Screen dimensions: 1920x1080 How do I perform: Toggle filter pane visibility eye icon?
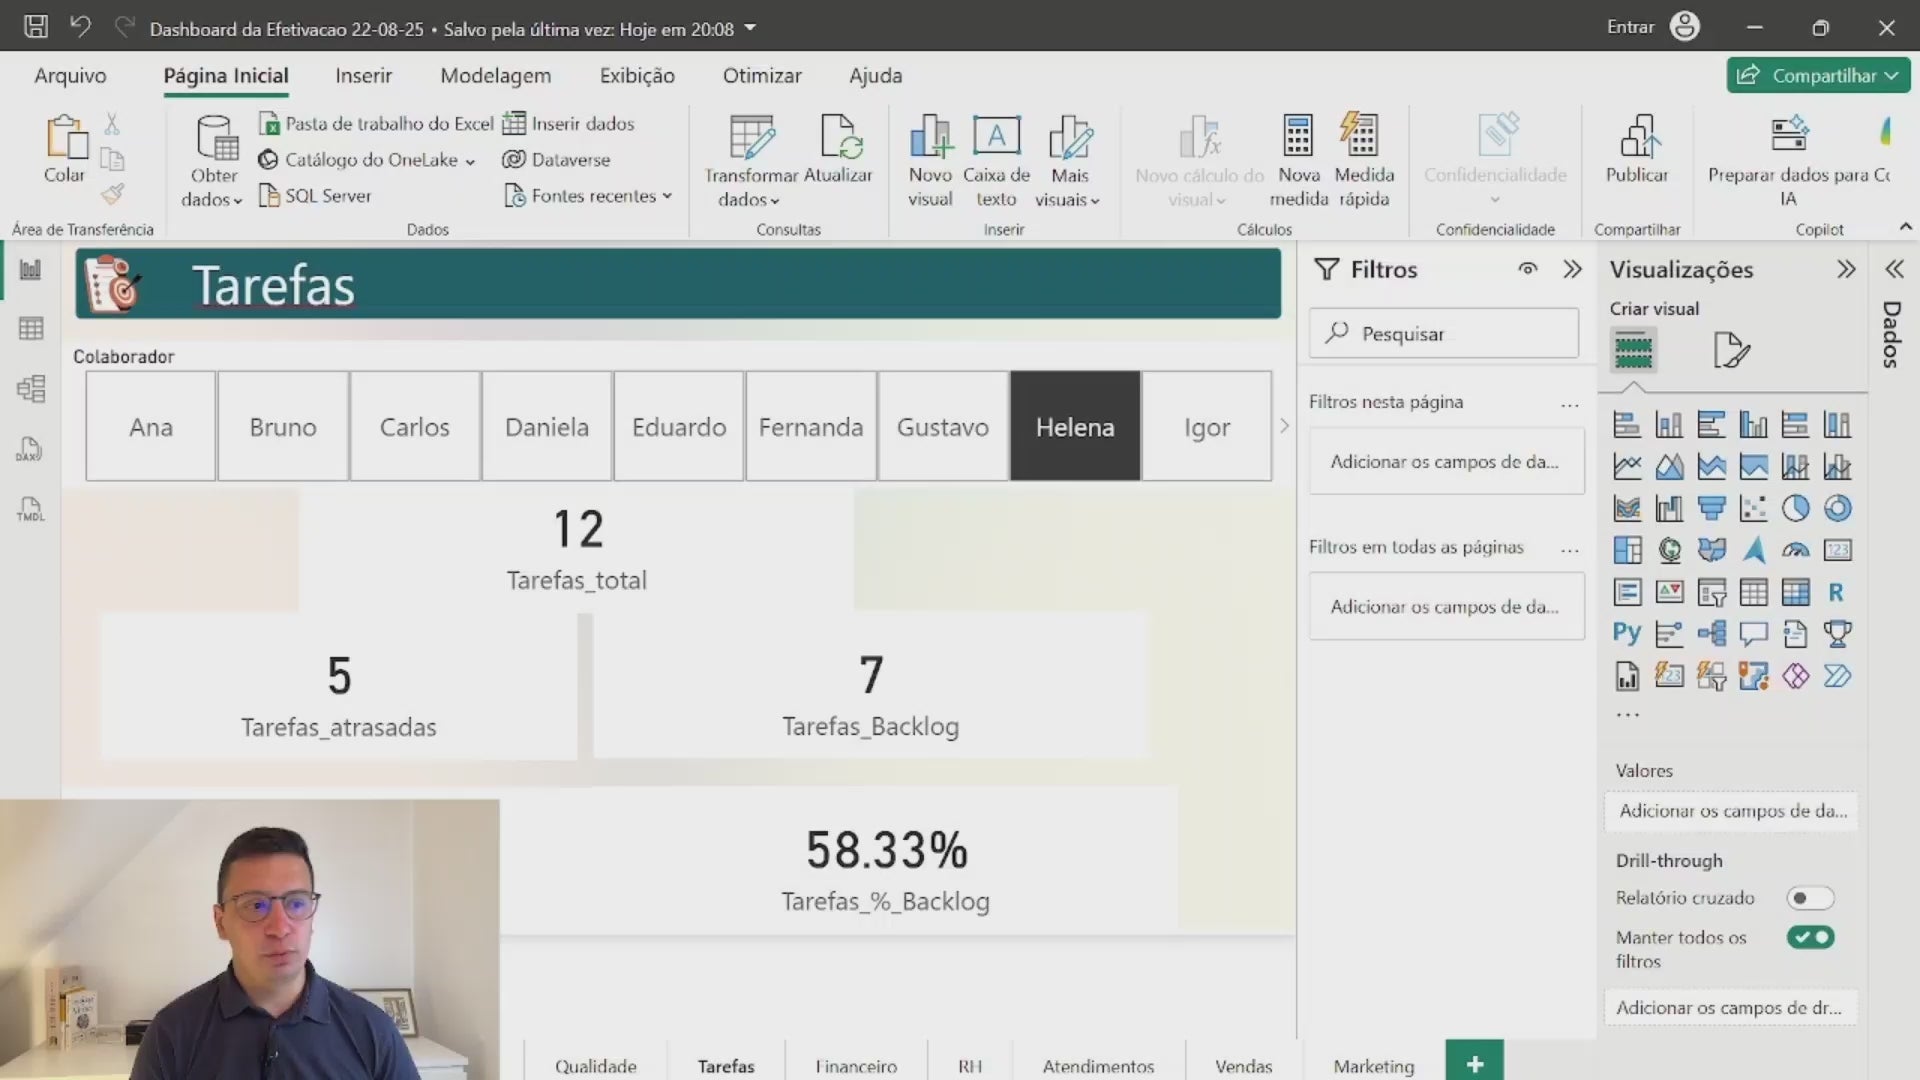(1527, 269)
